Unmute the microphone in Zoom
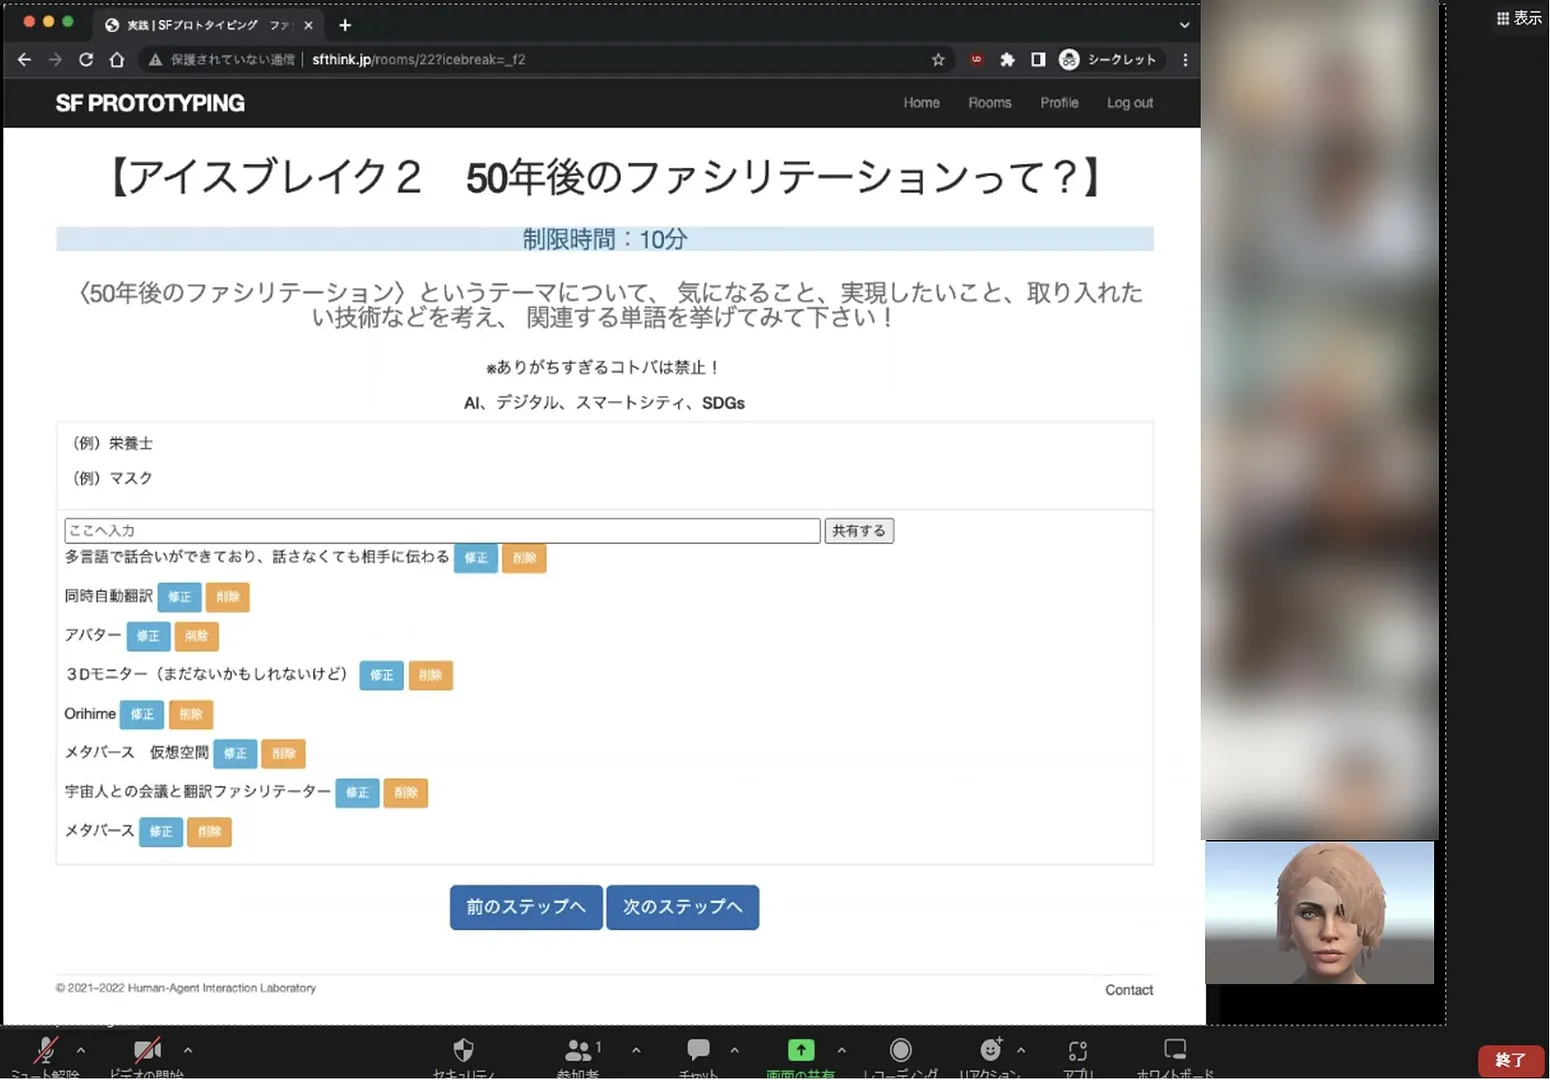 pos(45,1050)
